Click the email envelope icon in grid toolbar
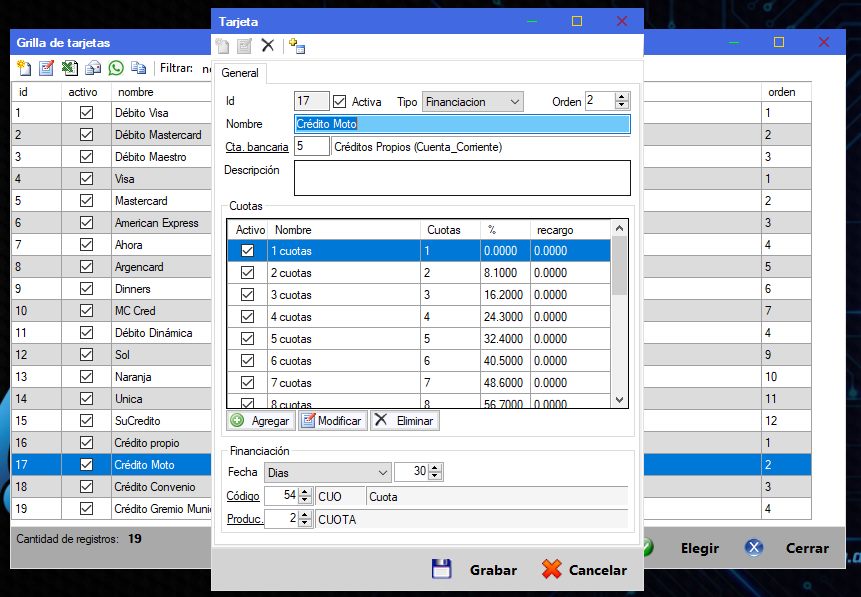 tap(93, 68)
